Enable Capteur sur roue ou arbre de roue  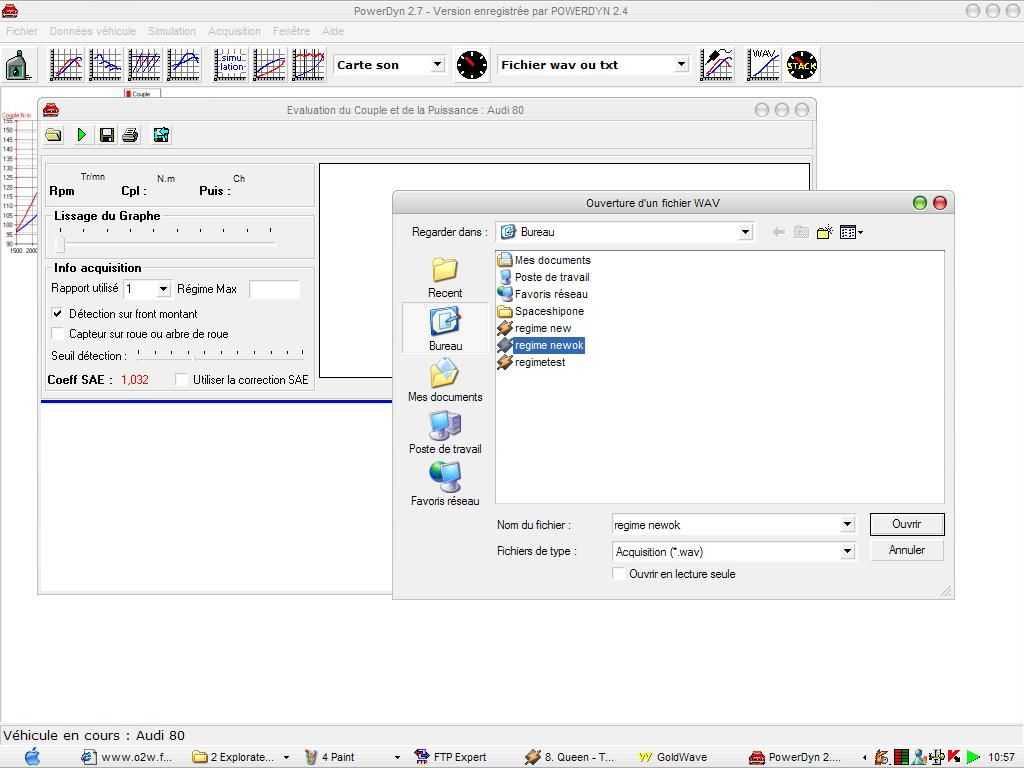pos(57,334)
